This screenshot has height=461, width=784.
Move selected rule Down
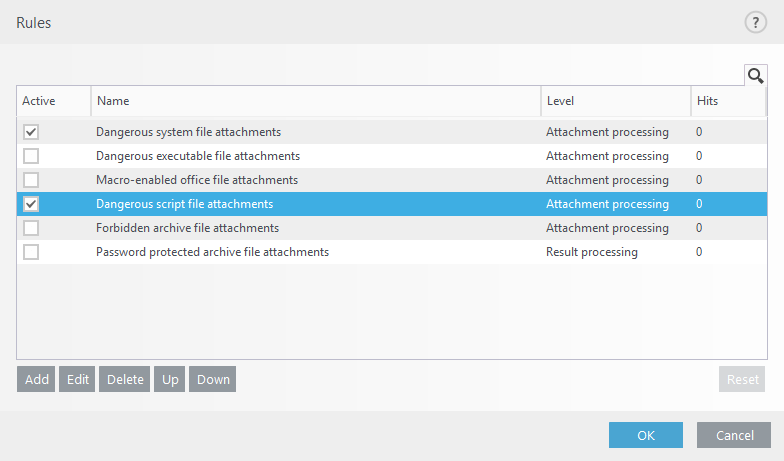coord(213,380)
